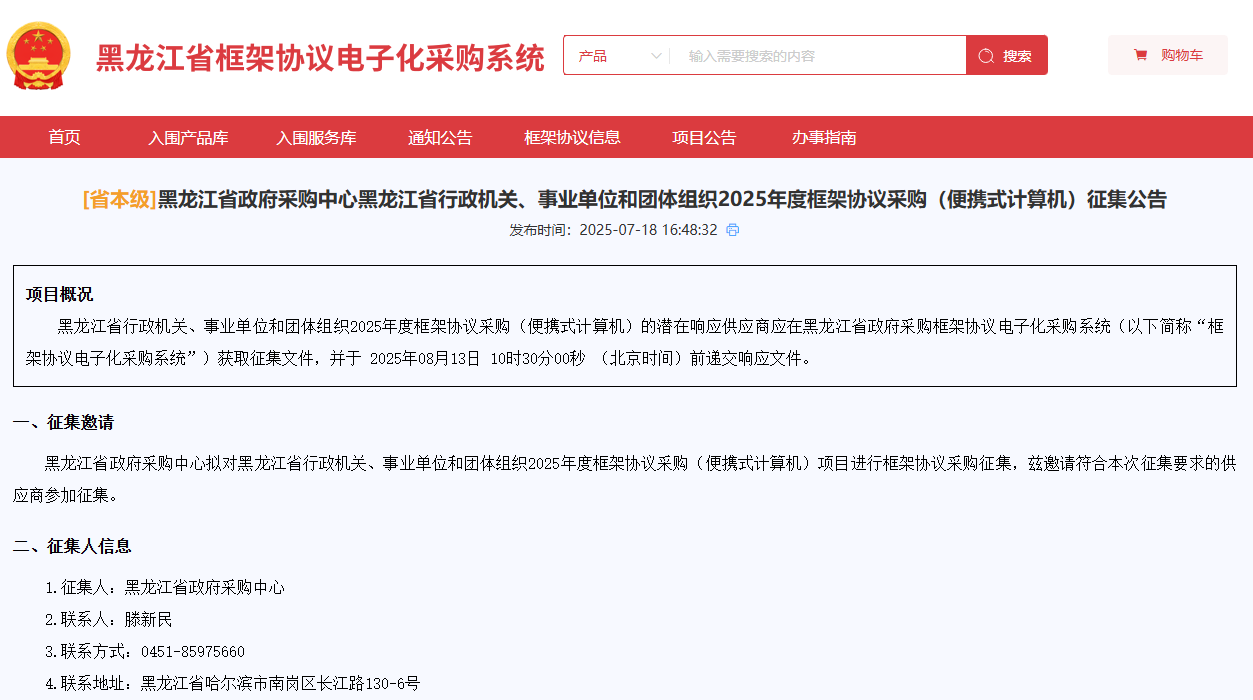Open 入围服务库 menu item
Screen dimensions: 1253x700
tap(316, 137)
